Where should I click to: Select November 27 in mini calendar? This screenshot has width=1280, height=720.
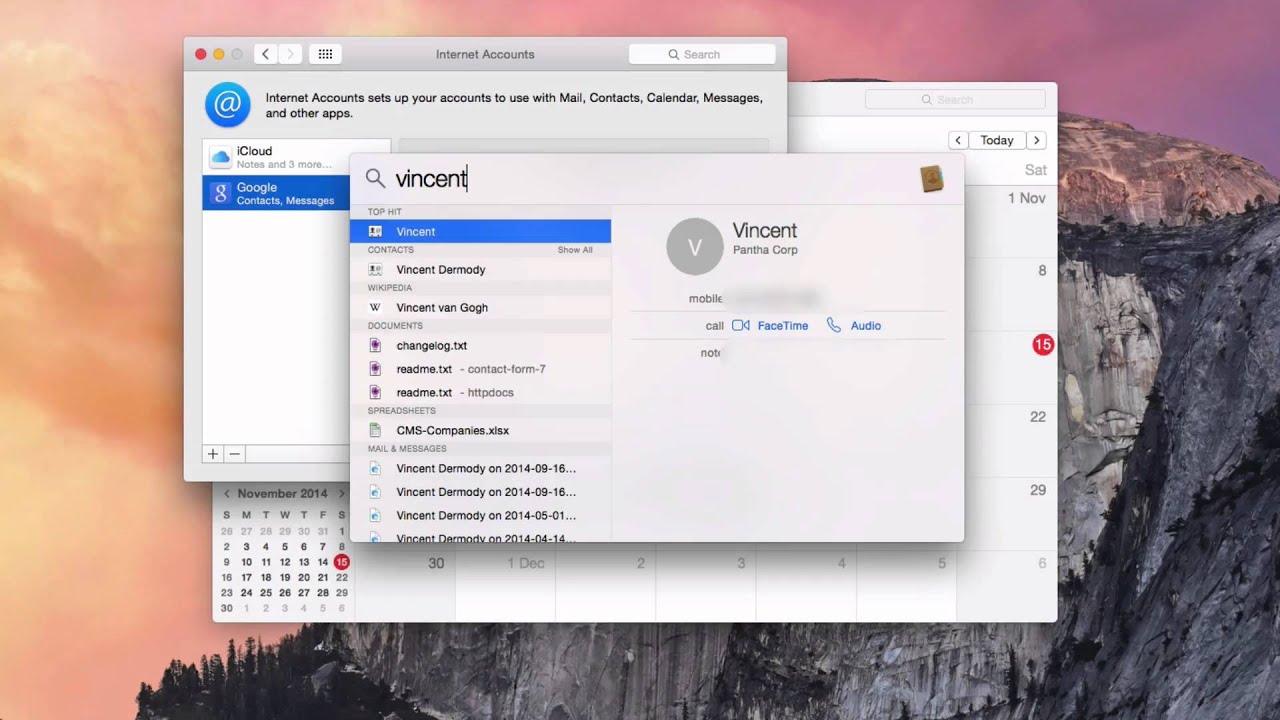[303, 593]
